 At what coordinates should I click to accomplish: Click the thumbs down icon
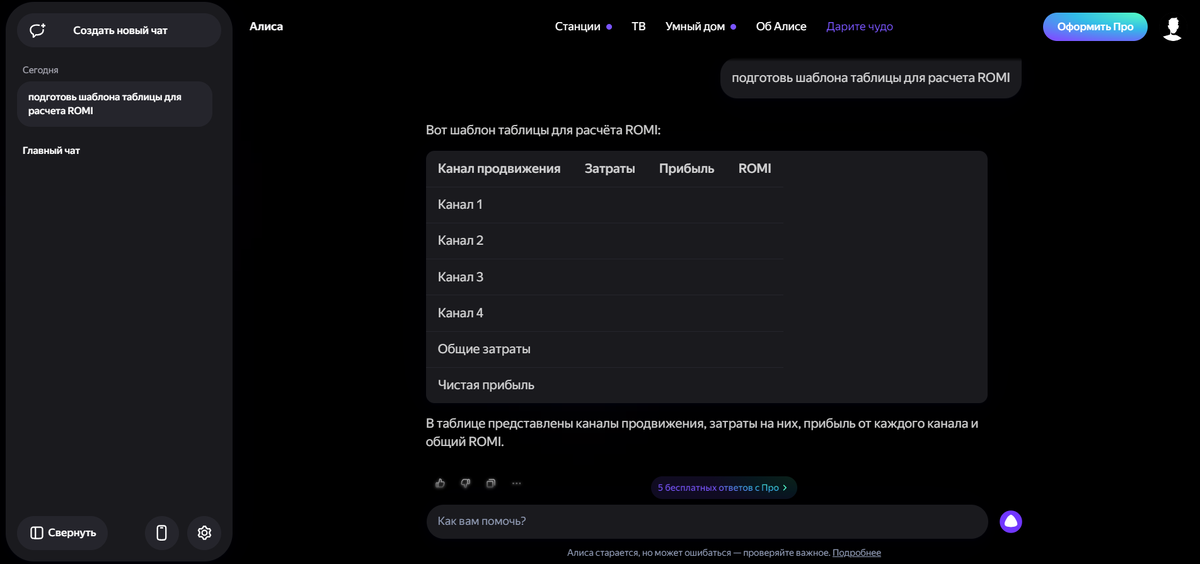tap(465, 484)
